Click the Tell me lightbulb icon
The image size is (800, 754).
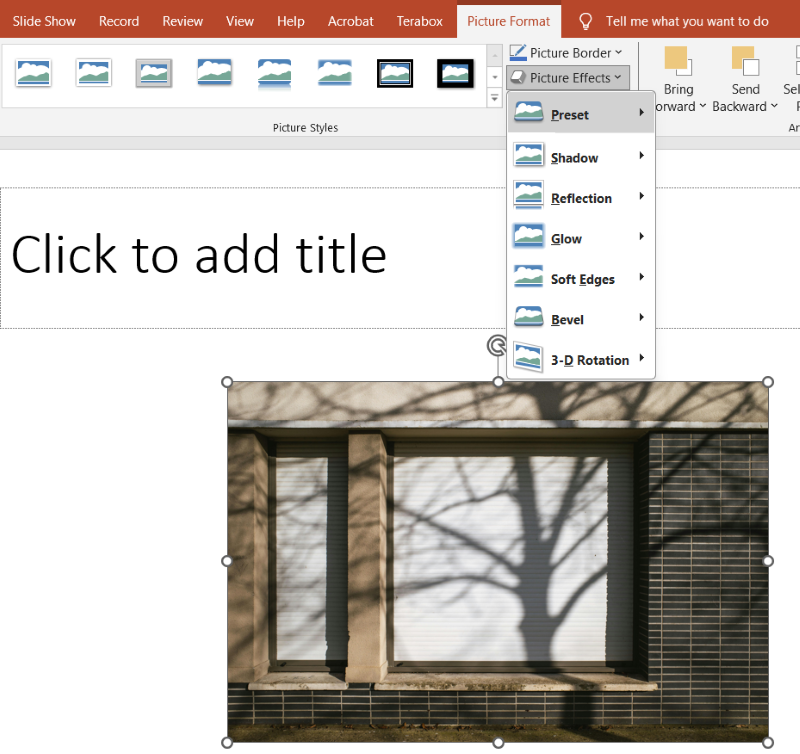coord(585,21)
